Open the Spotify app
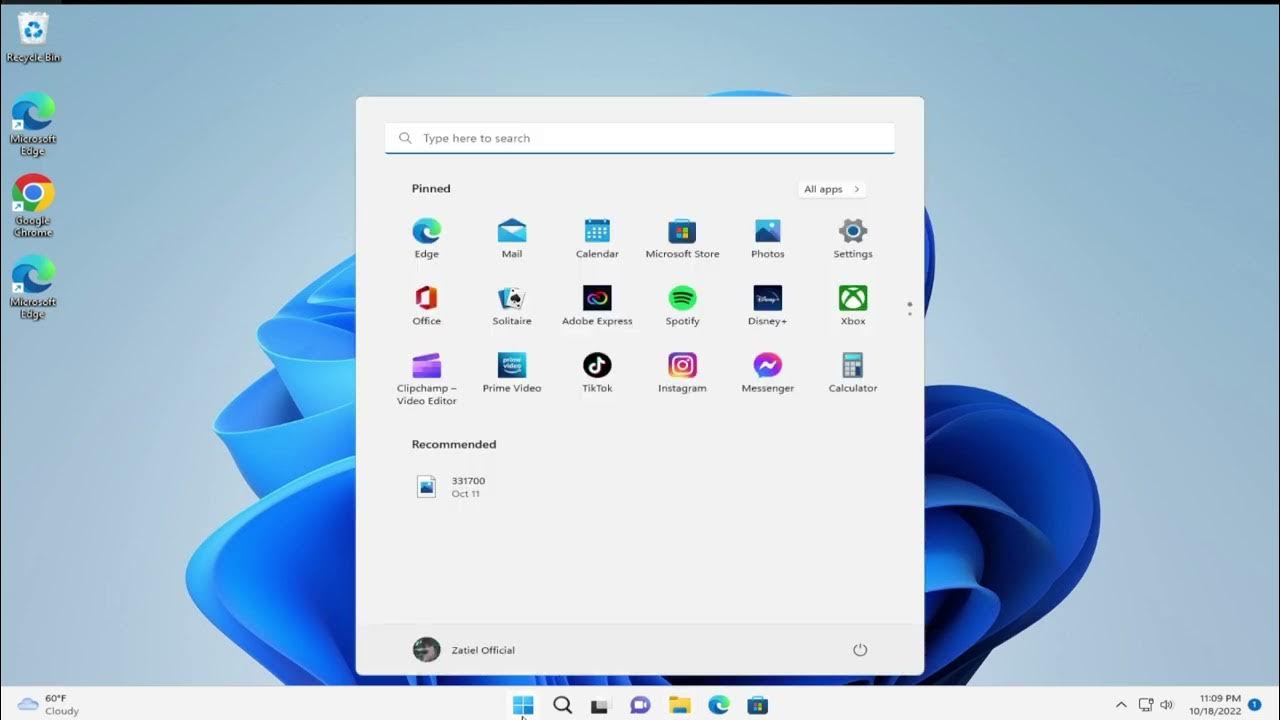Viewport: 1280px width, 720px height. point(682,306)
